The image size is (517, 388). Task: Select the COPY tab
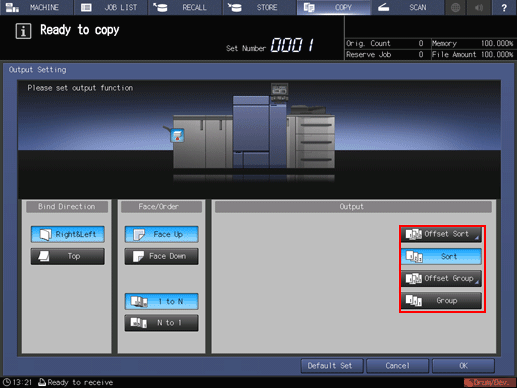coord(334,7)
